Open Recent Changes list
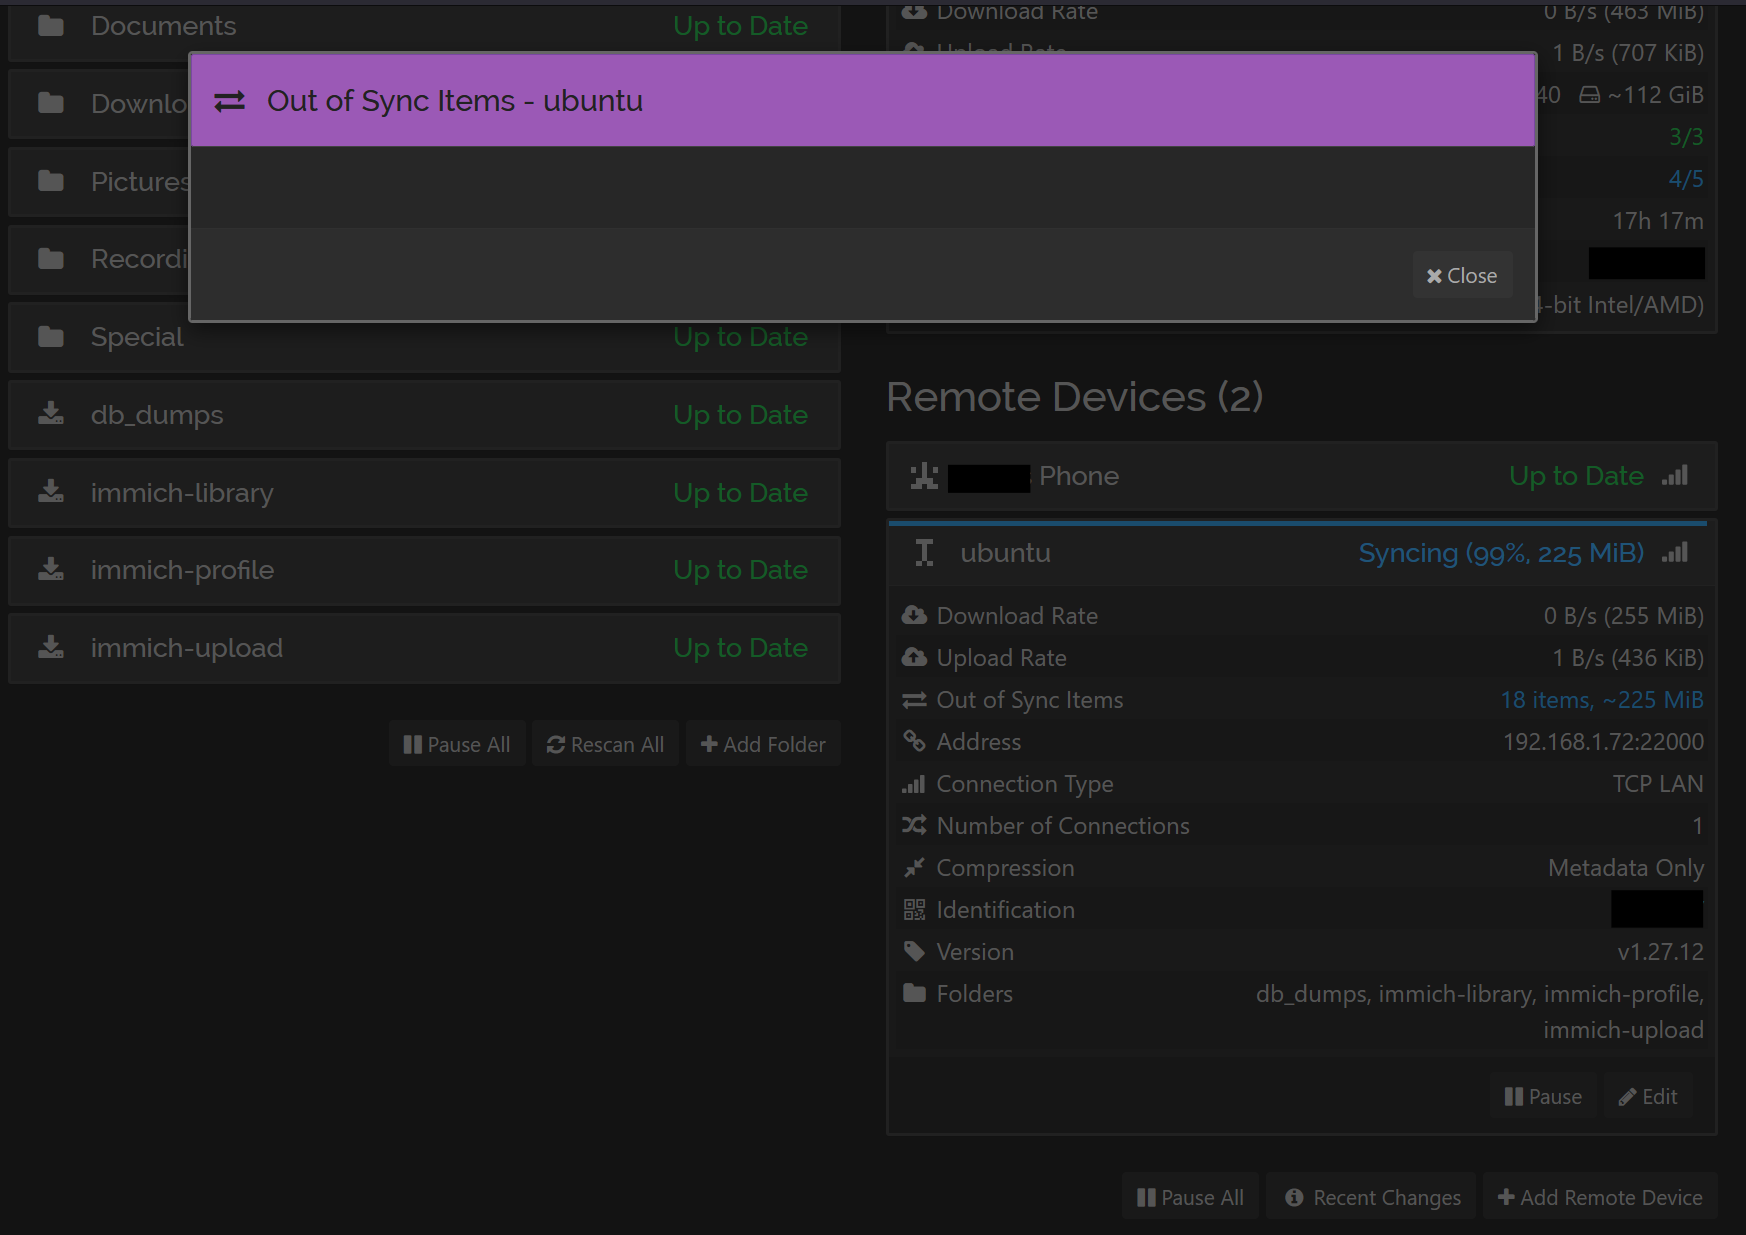The height and width of the screenshot is (1235, 1746). (x=1372, y=1197)
